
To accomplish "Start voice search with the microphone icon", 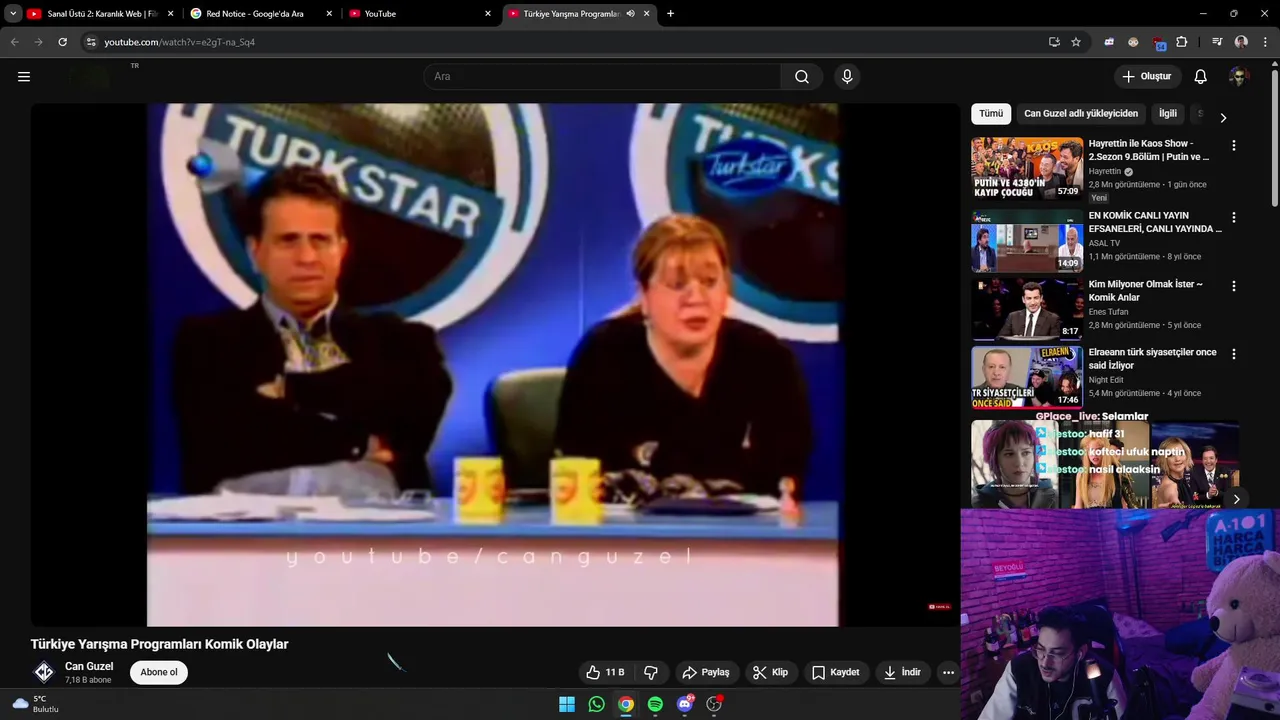I will tap(847, 77).
